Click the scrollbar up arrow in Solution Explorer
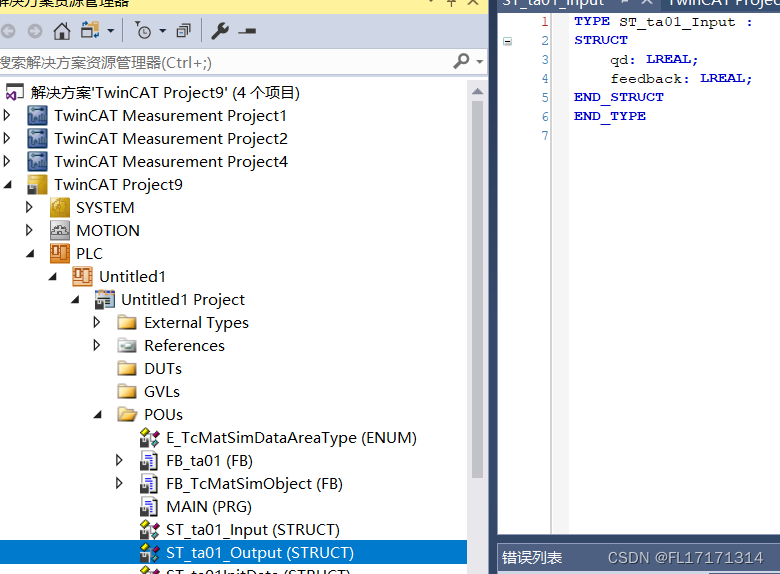The width and height of the screenshot is (780, 574). [477, 92]
